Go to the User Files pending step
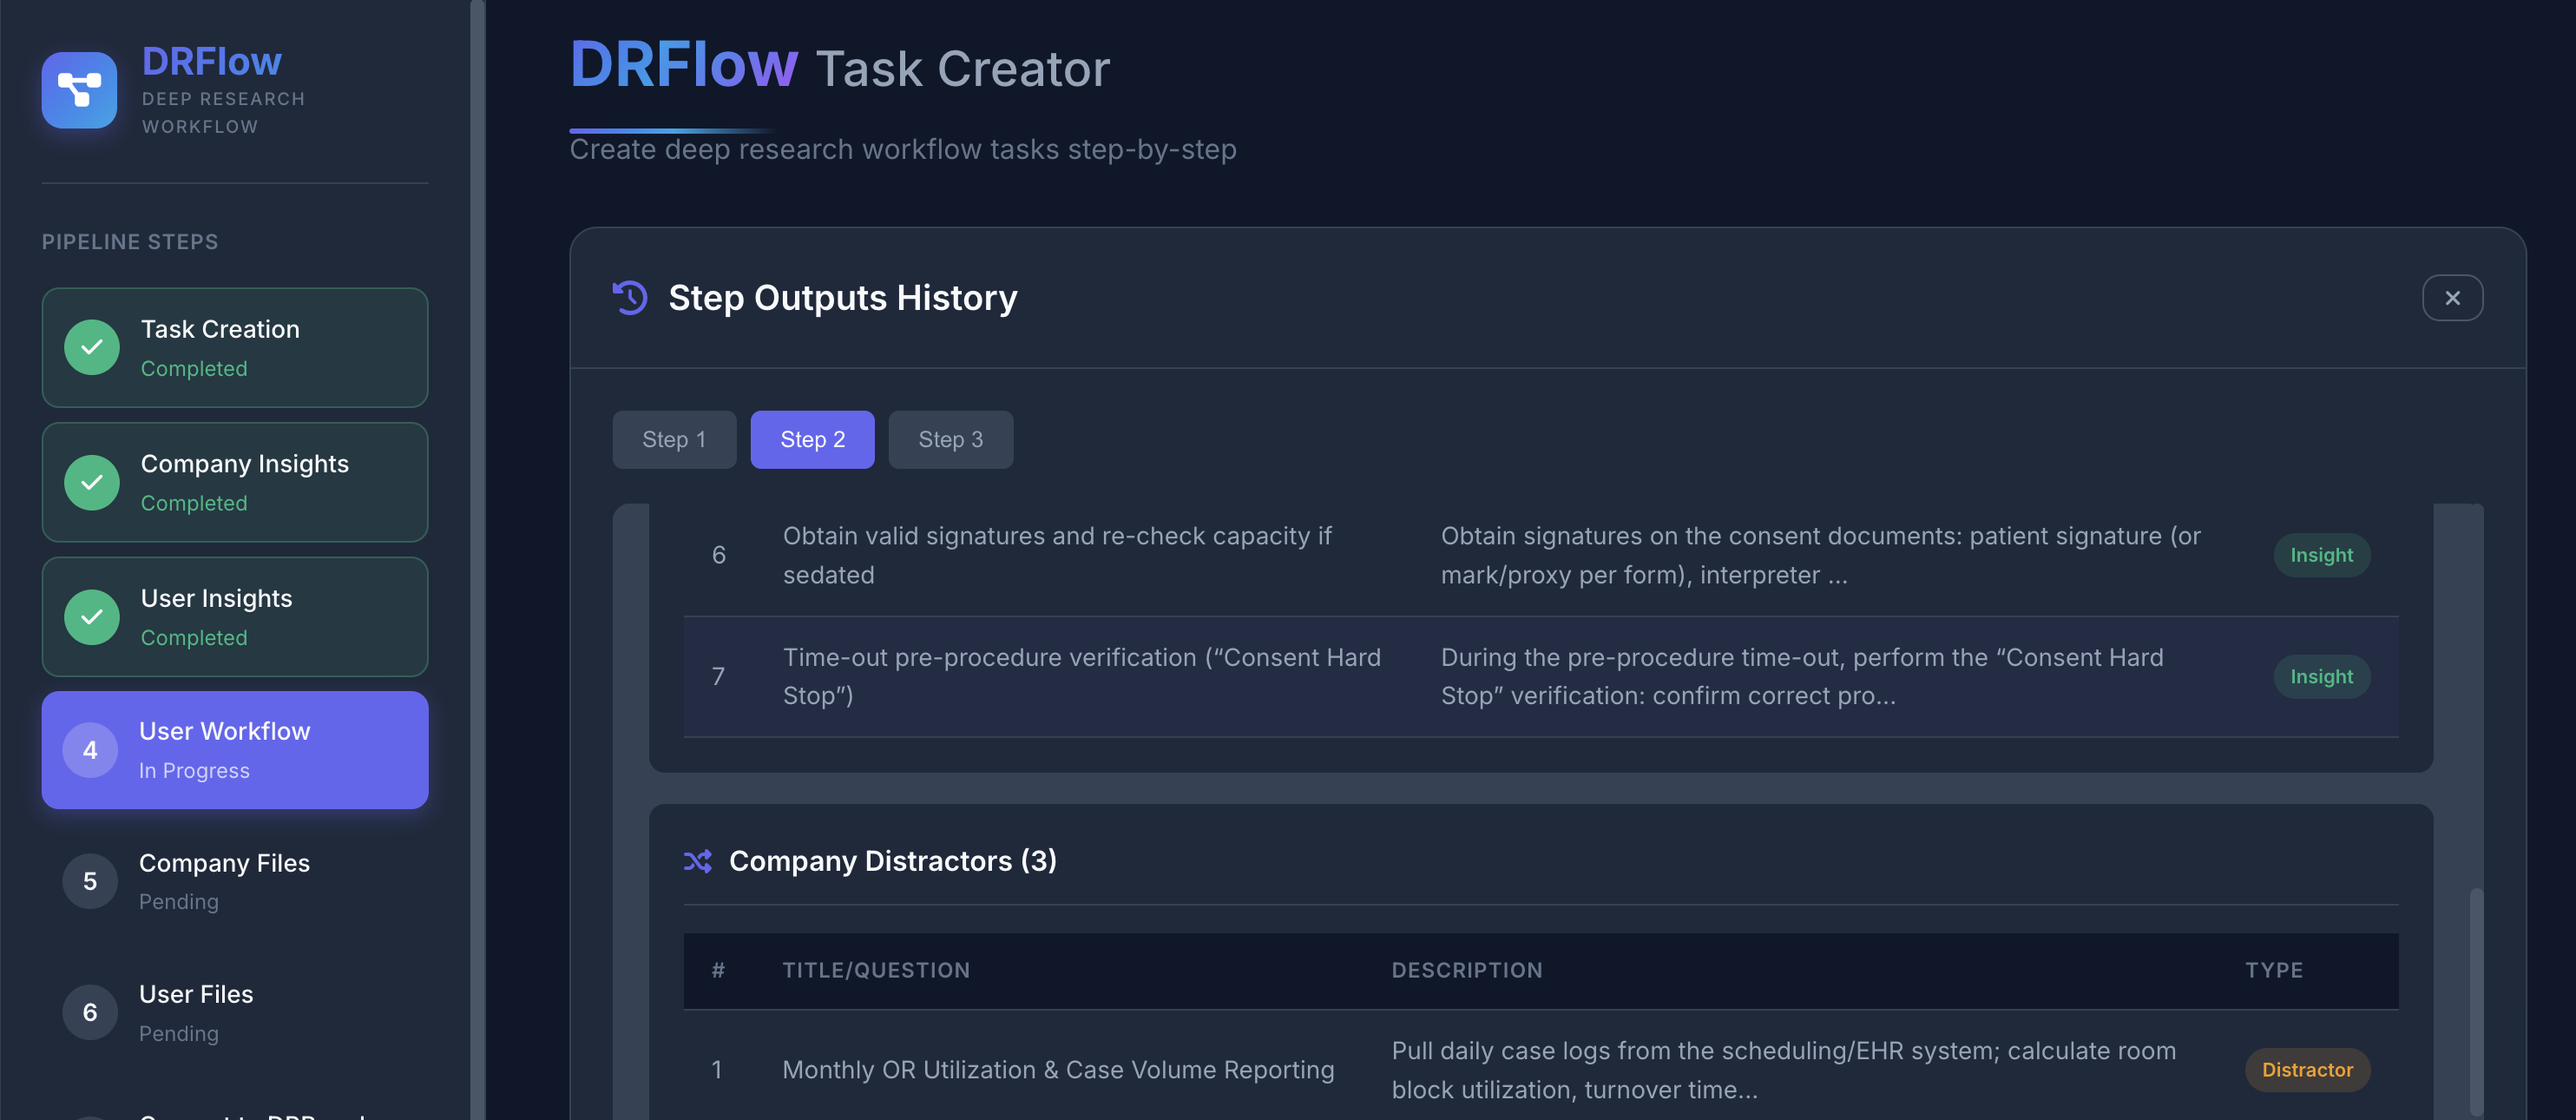 point(235,1012)
